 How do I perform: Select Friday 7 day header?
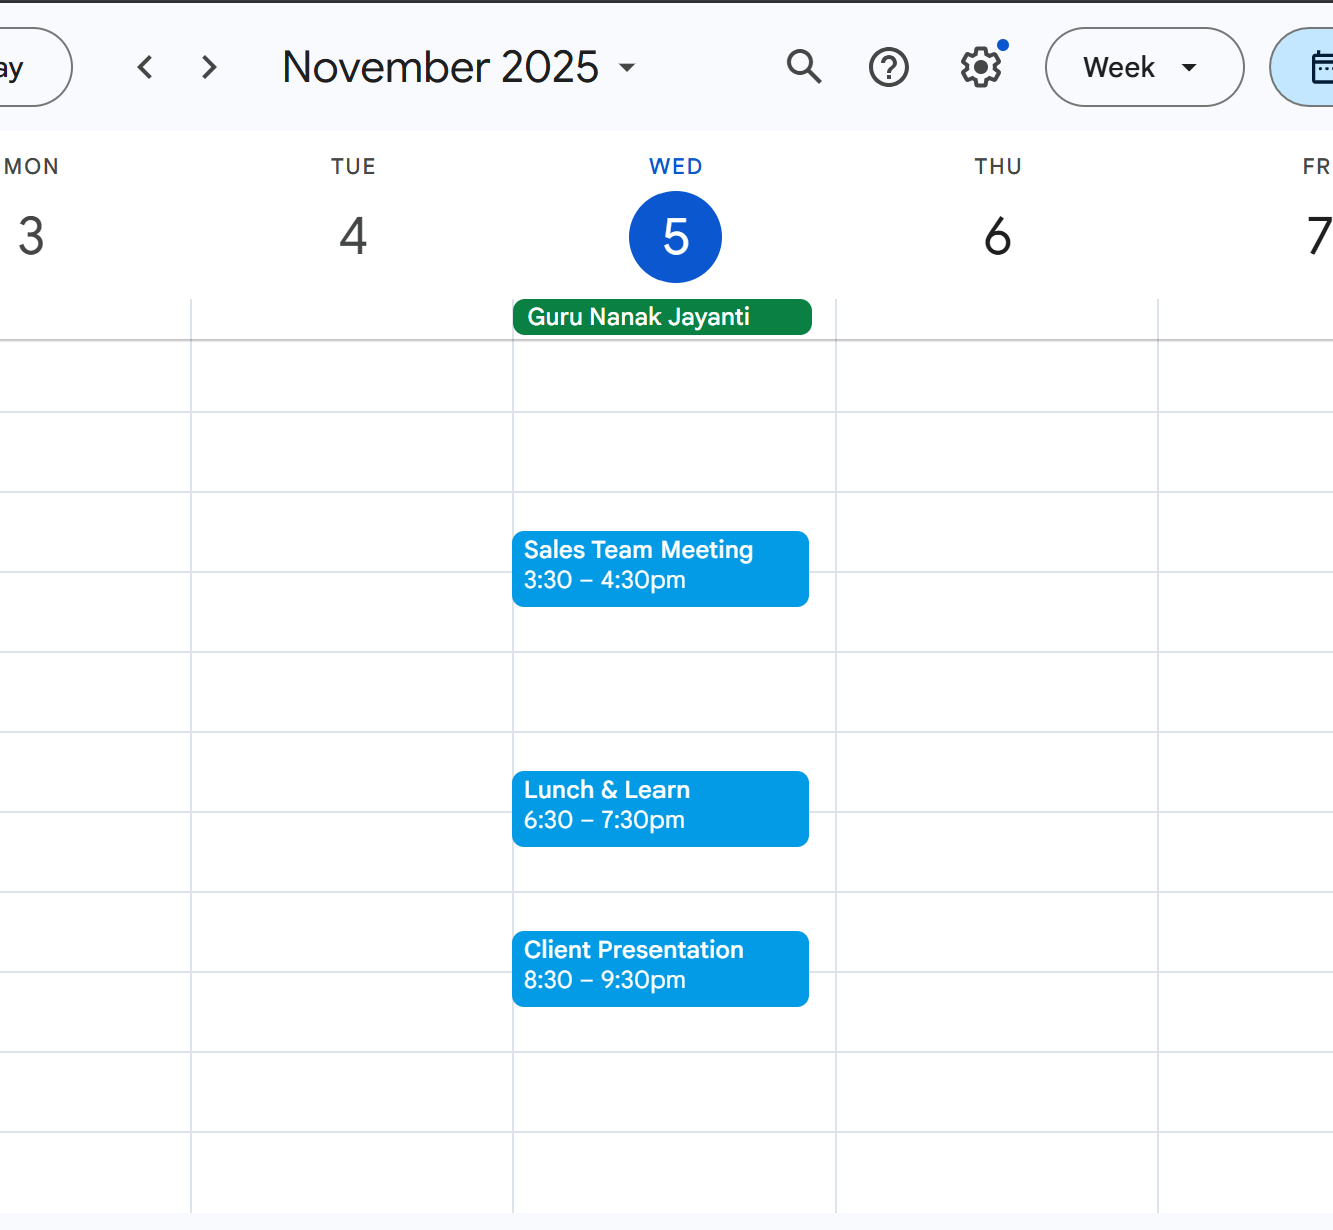click(x=1317, y=237)
